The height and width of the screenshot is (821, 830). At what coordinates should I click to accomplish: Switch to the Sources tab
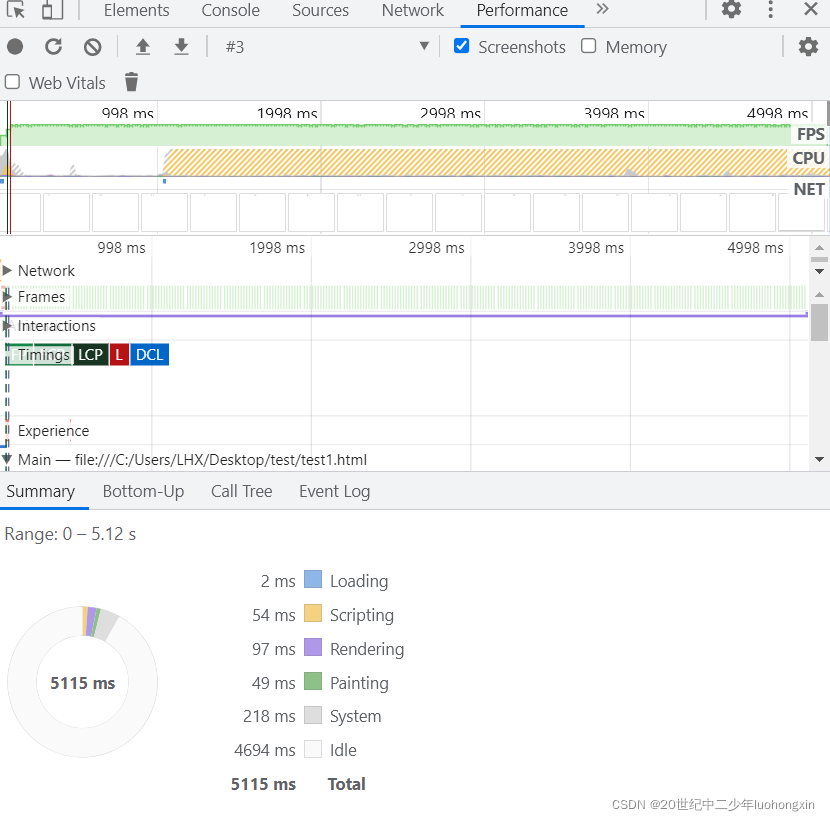point(320,10)
